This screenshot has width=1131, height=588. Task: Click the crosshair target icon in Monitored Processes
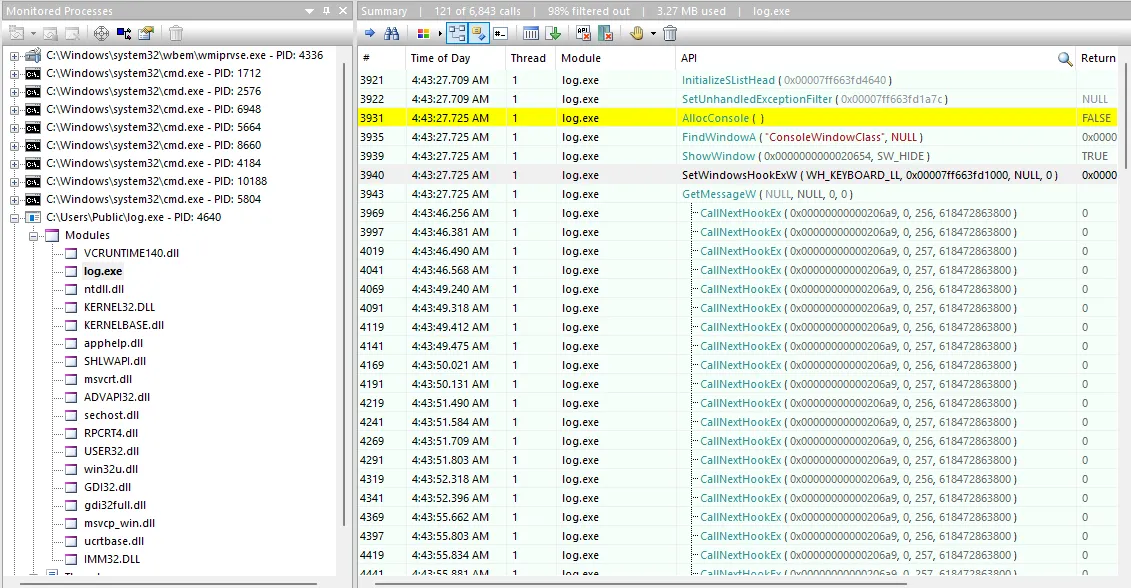tap(102, 33)
